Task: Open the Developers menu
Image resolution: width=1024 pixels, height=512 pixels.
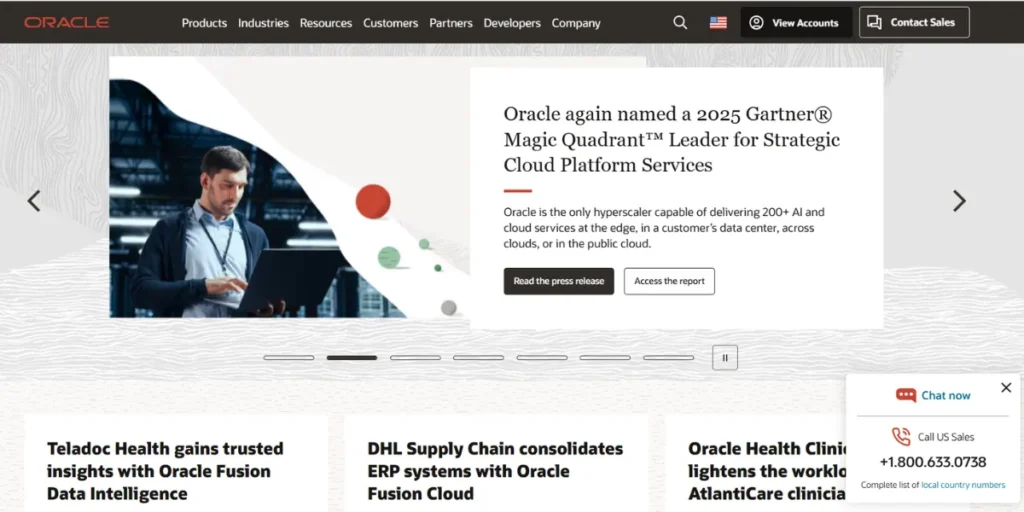Action: pos(512,23)
